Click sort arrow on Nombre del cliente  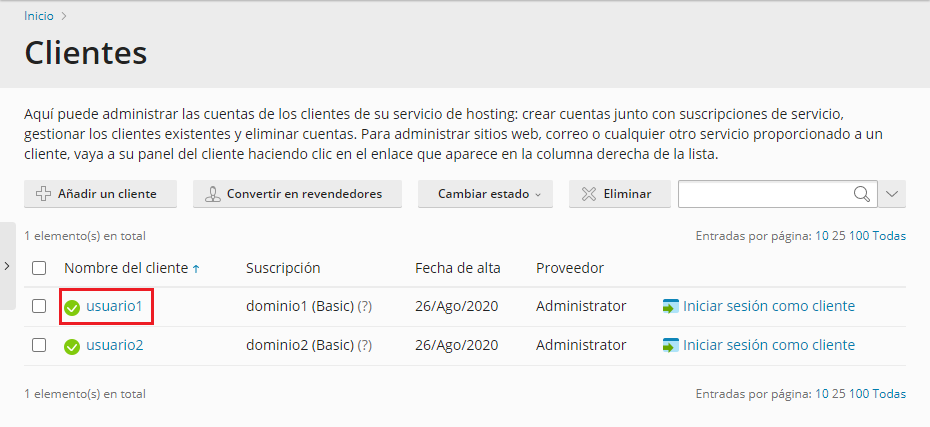[196, 269]
